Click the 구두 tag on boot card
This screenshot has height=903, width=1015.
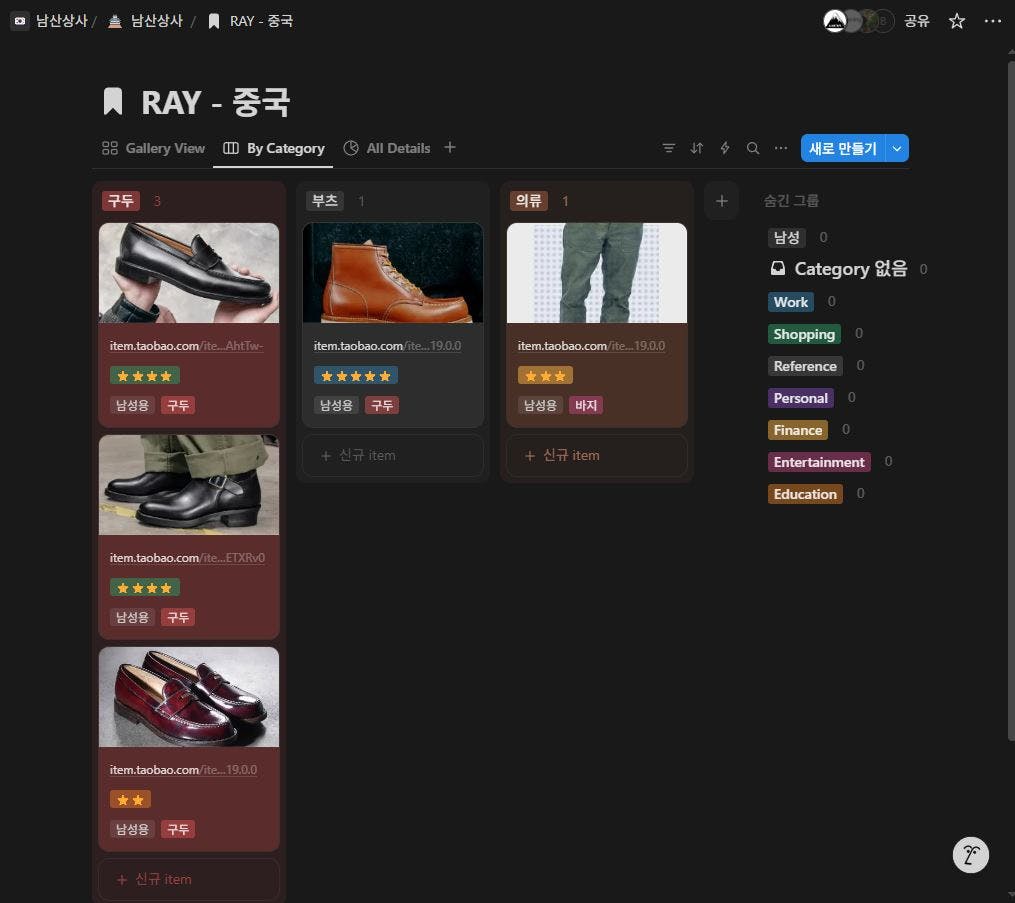point(382,405)
